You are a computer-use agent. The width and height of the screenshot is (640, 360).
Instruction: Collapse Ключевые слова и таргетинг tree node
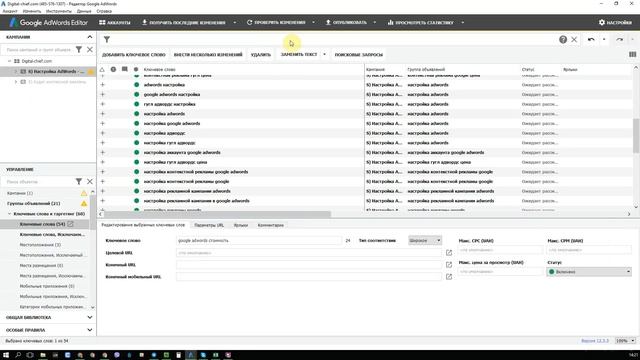[9, 213]
